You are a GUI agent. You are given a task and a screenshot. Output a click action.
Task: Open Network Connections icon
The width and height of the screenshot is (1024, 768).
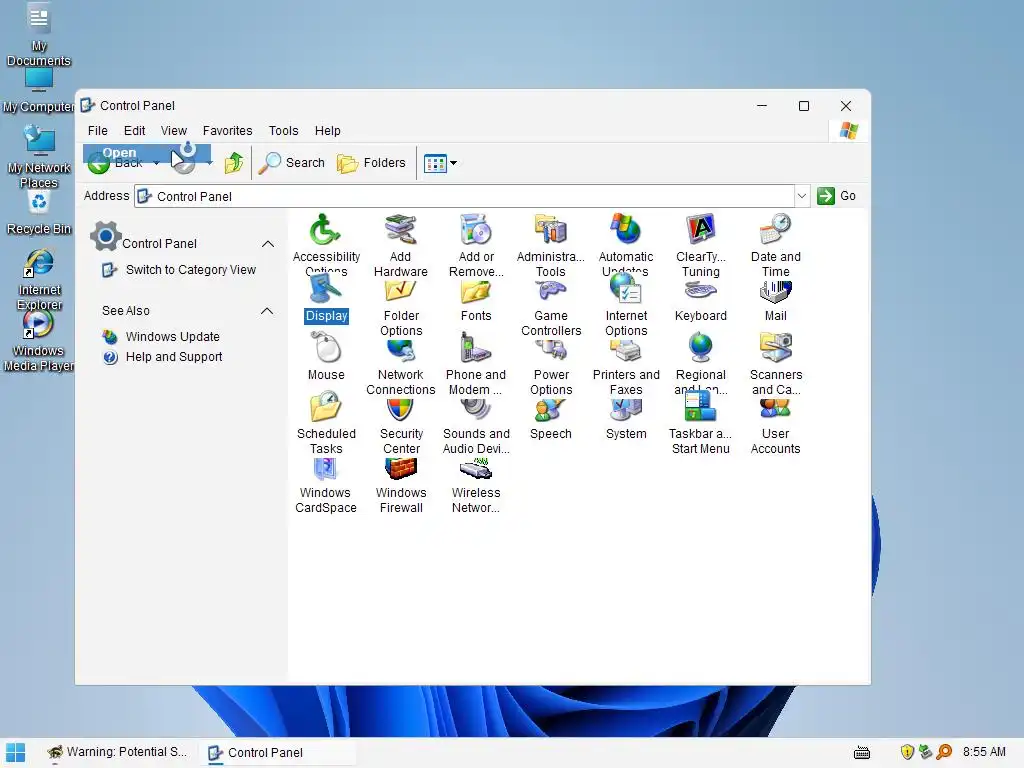click(400, 350)
